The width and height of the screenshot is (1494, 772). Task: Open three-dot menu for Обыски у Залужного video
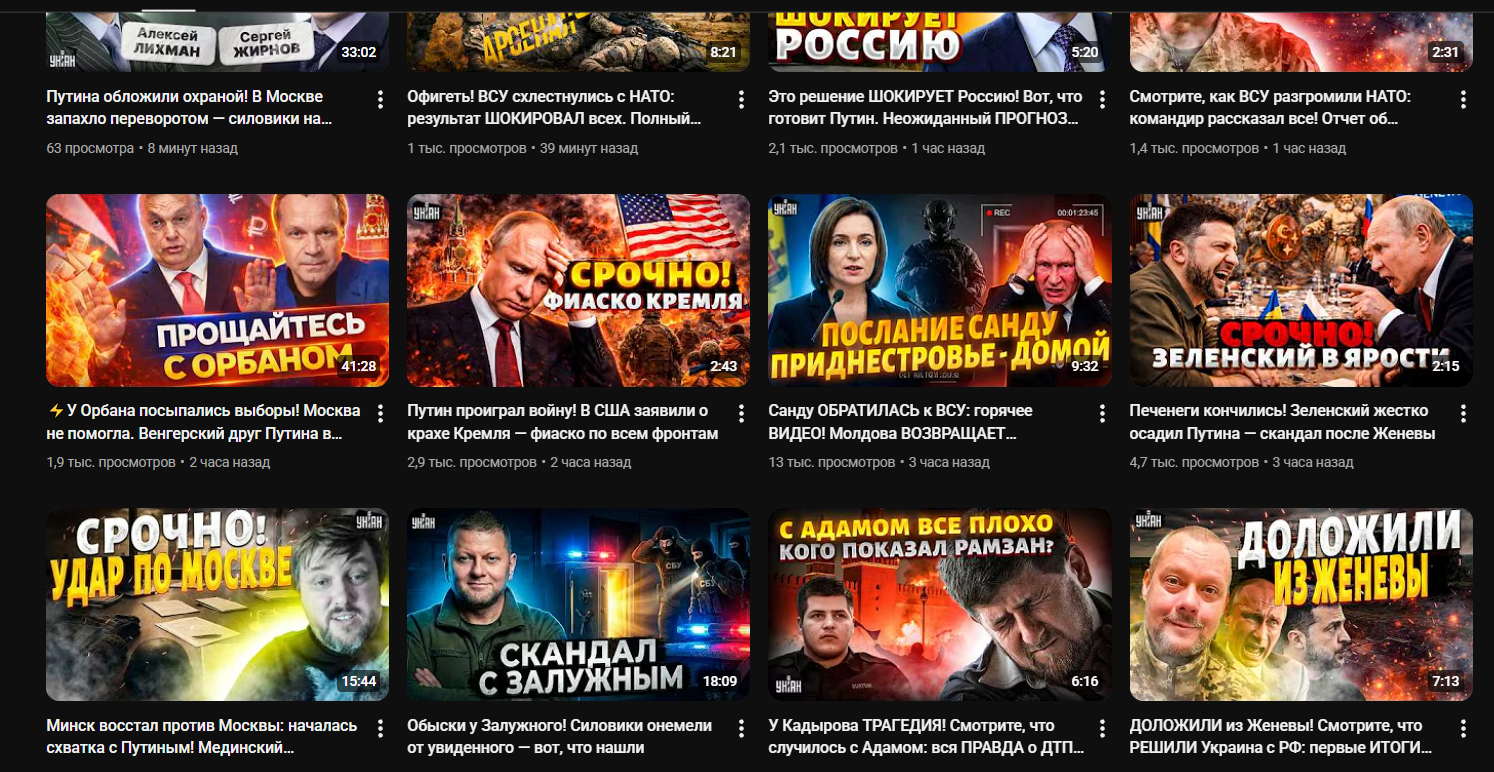coord(741,729)
